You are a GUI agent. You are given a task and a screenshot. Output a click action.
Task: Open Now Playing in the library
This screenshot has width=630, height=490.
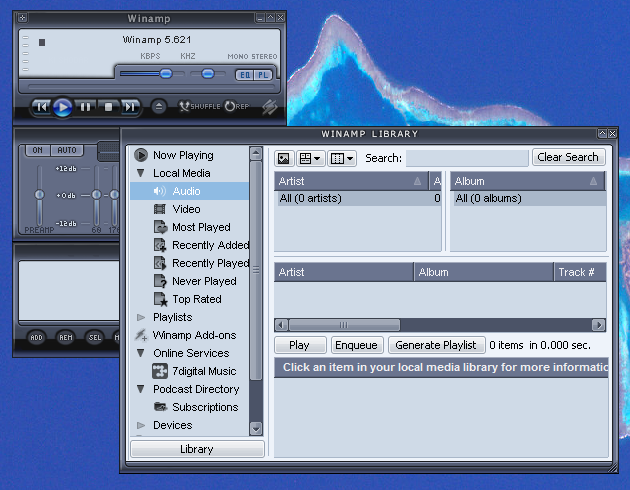coord(183,155)
